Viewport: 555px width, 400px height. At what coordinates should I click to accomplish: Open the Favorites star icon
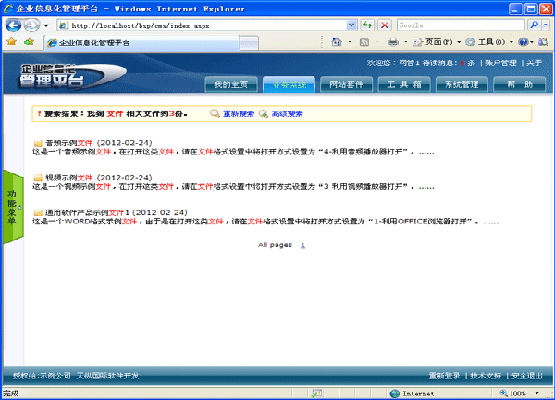click(x=12, y=42)
